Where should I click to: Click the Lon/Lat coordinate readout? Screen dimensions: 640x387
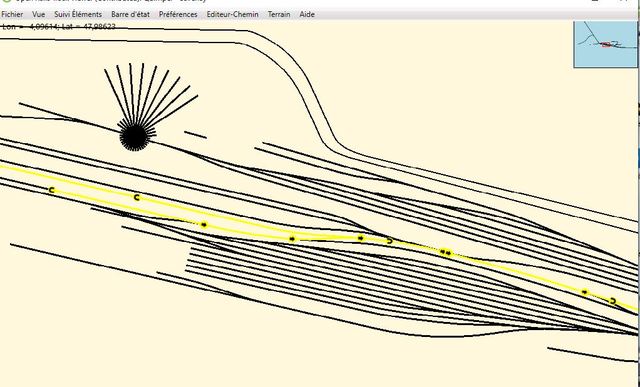point(59,27)
